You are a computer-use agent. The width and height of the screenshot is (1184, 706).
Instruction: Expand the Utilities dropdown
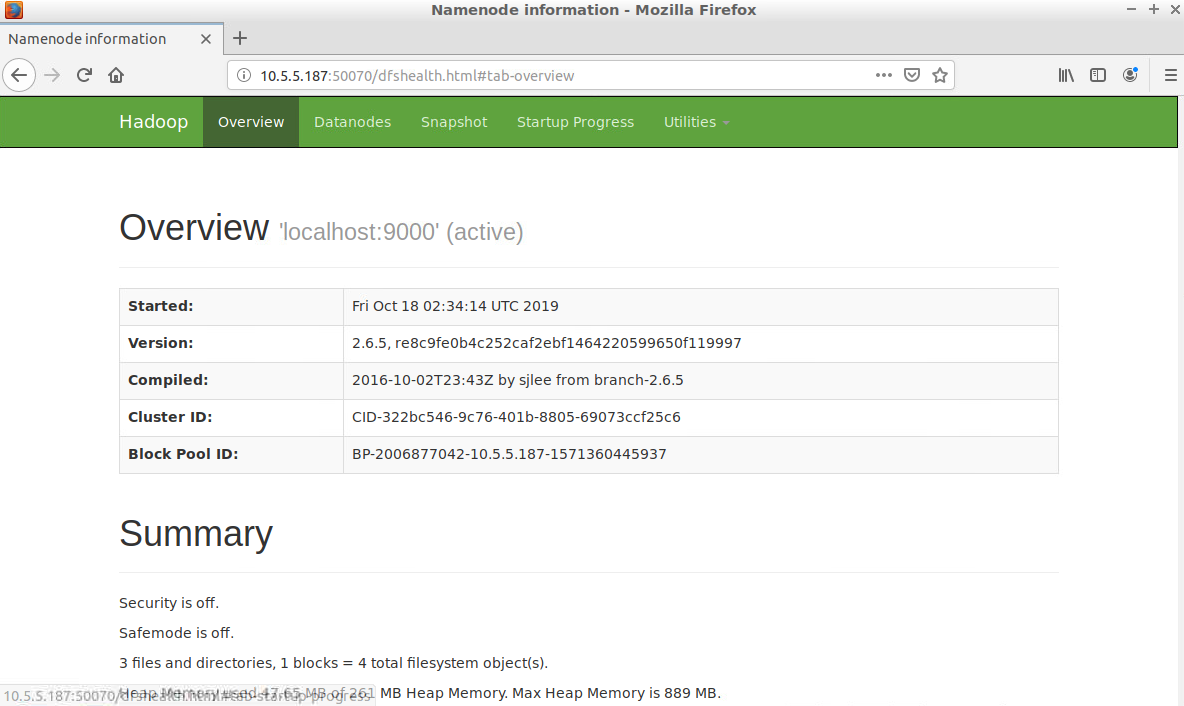point(696,122)
